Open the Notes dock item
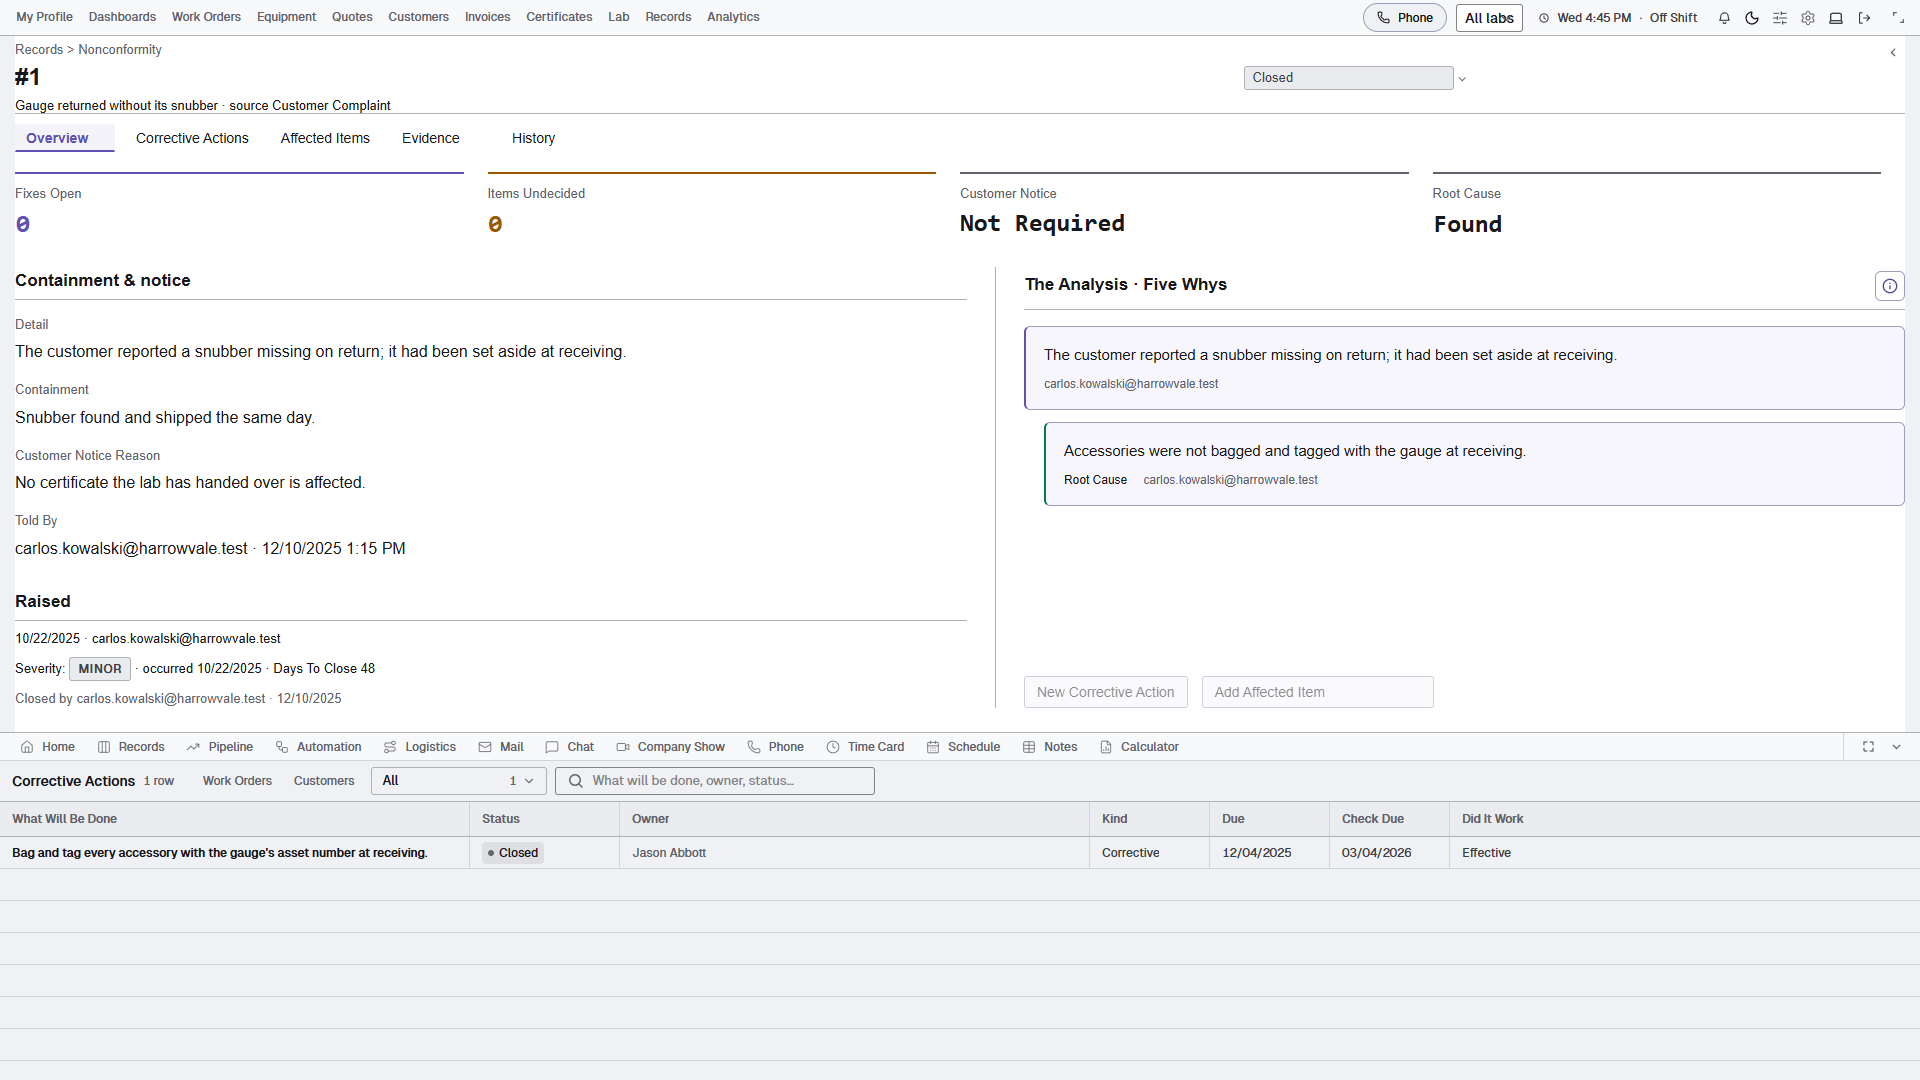Image resolution: width=1920 pixels, height=1080 pixels. (x=1050, y=747)
